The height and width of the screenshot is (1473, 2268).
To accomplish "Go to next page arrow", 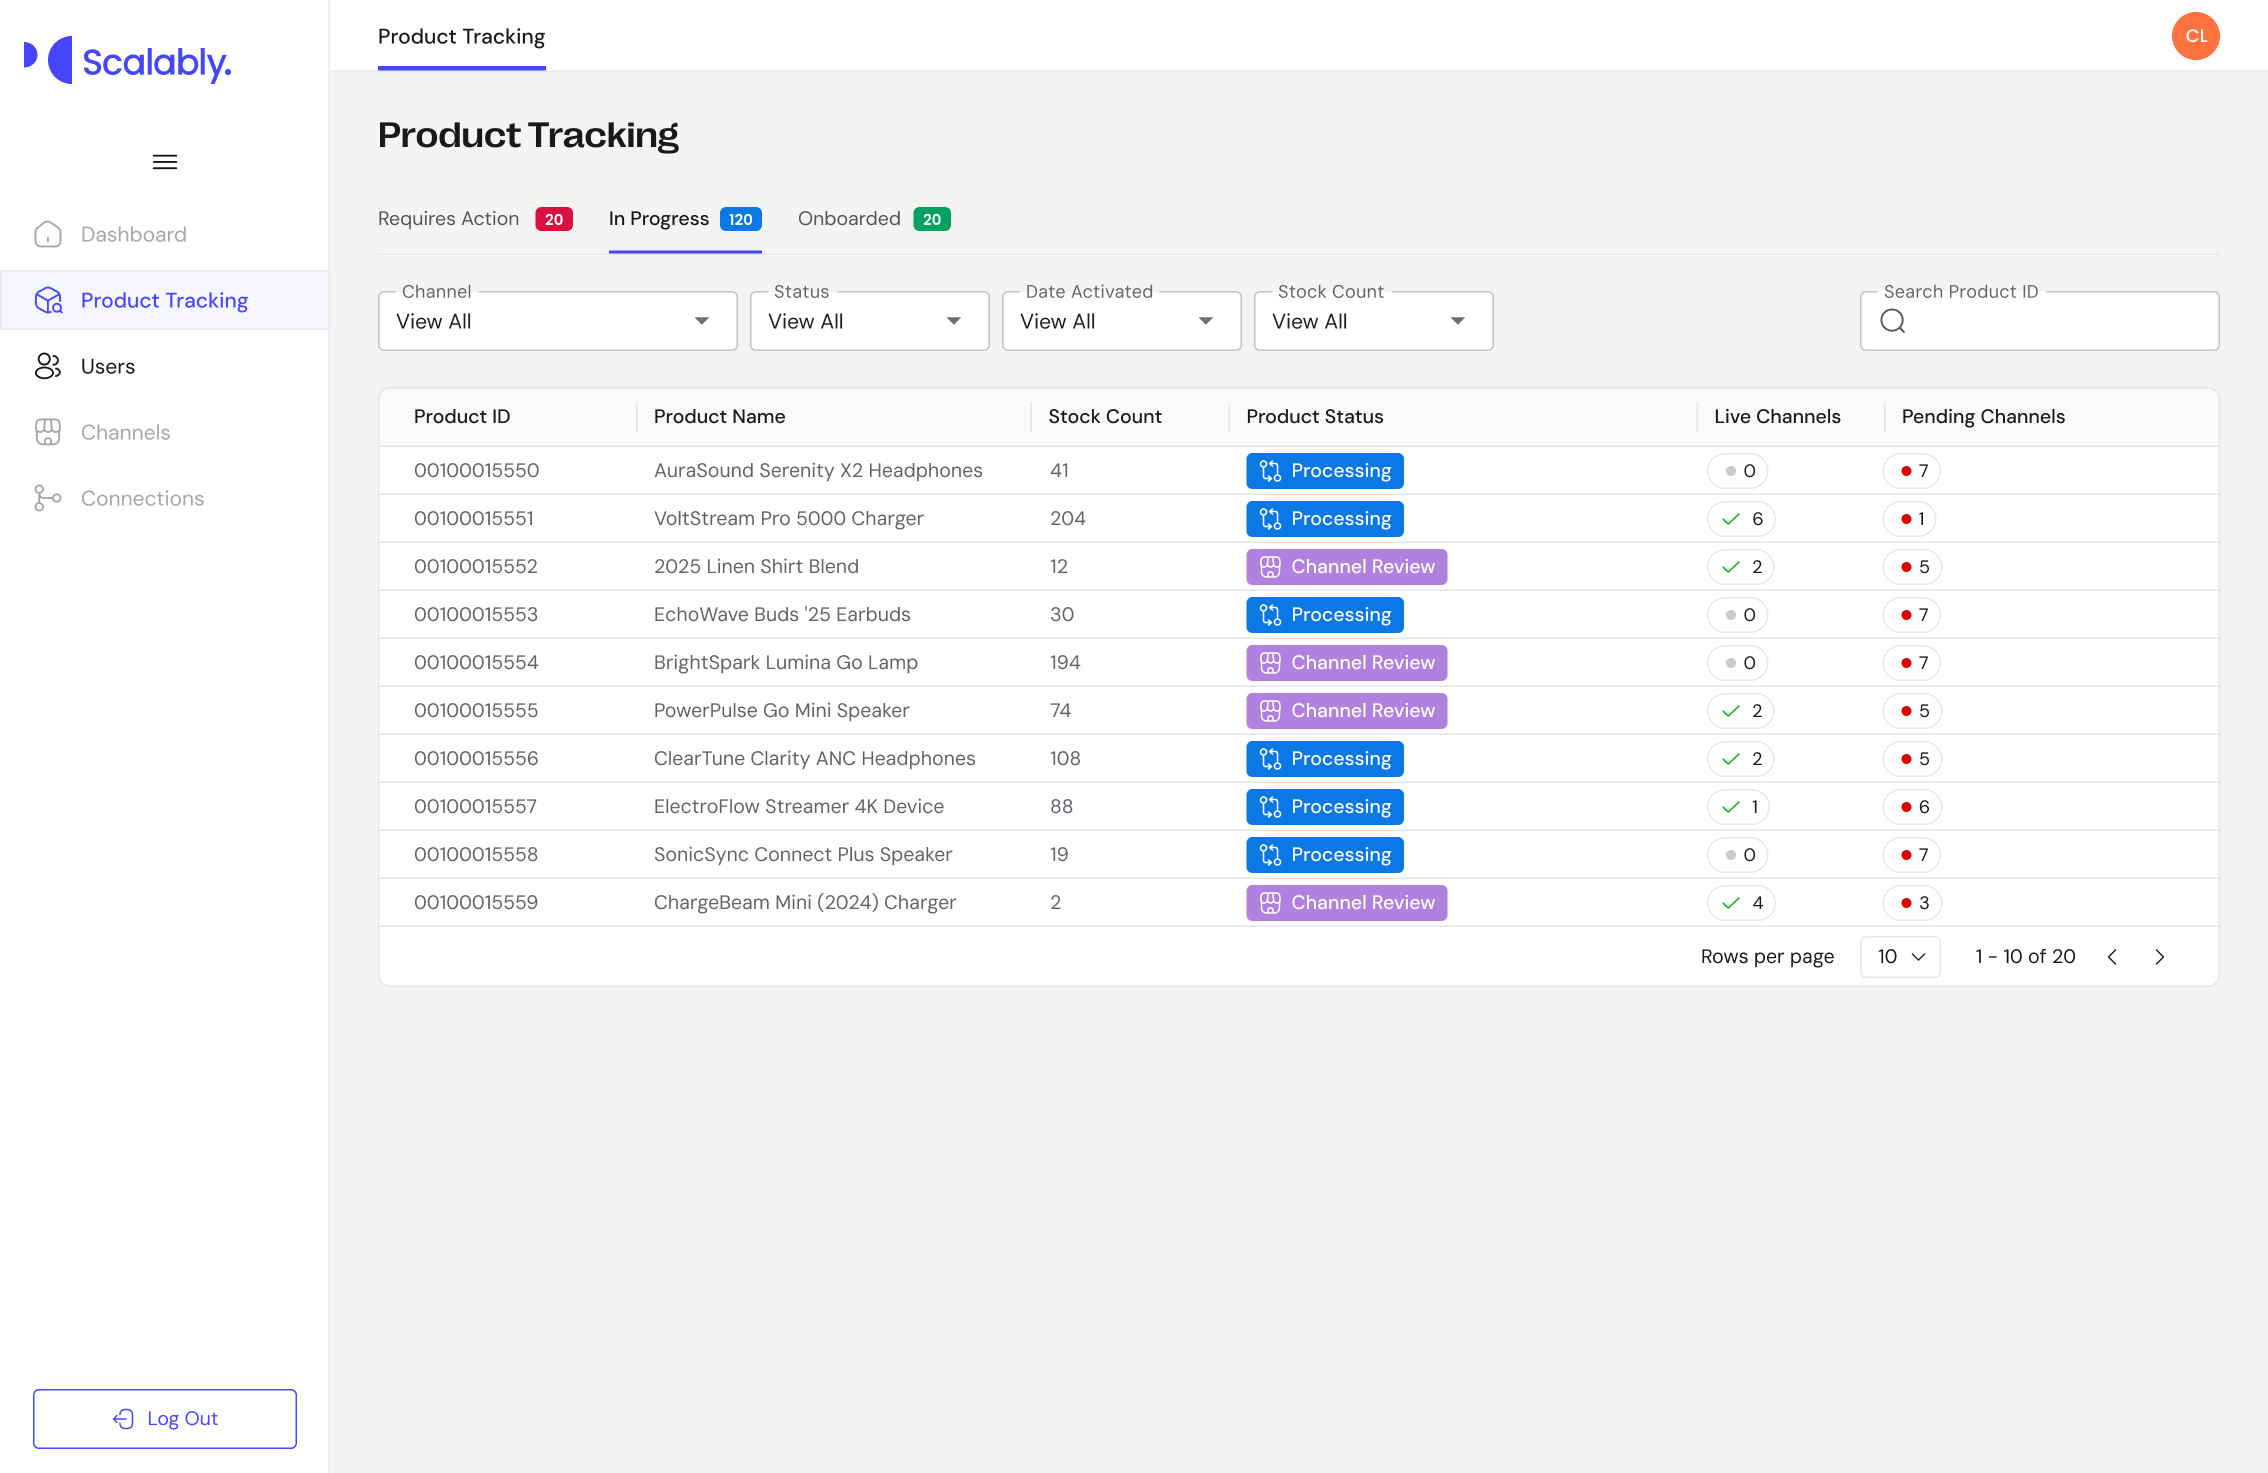I will tap(2159, 957).
